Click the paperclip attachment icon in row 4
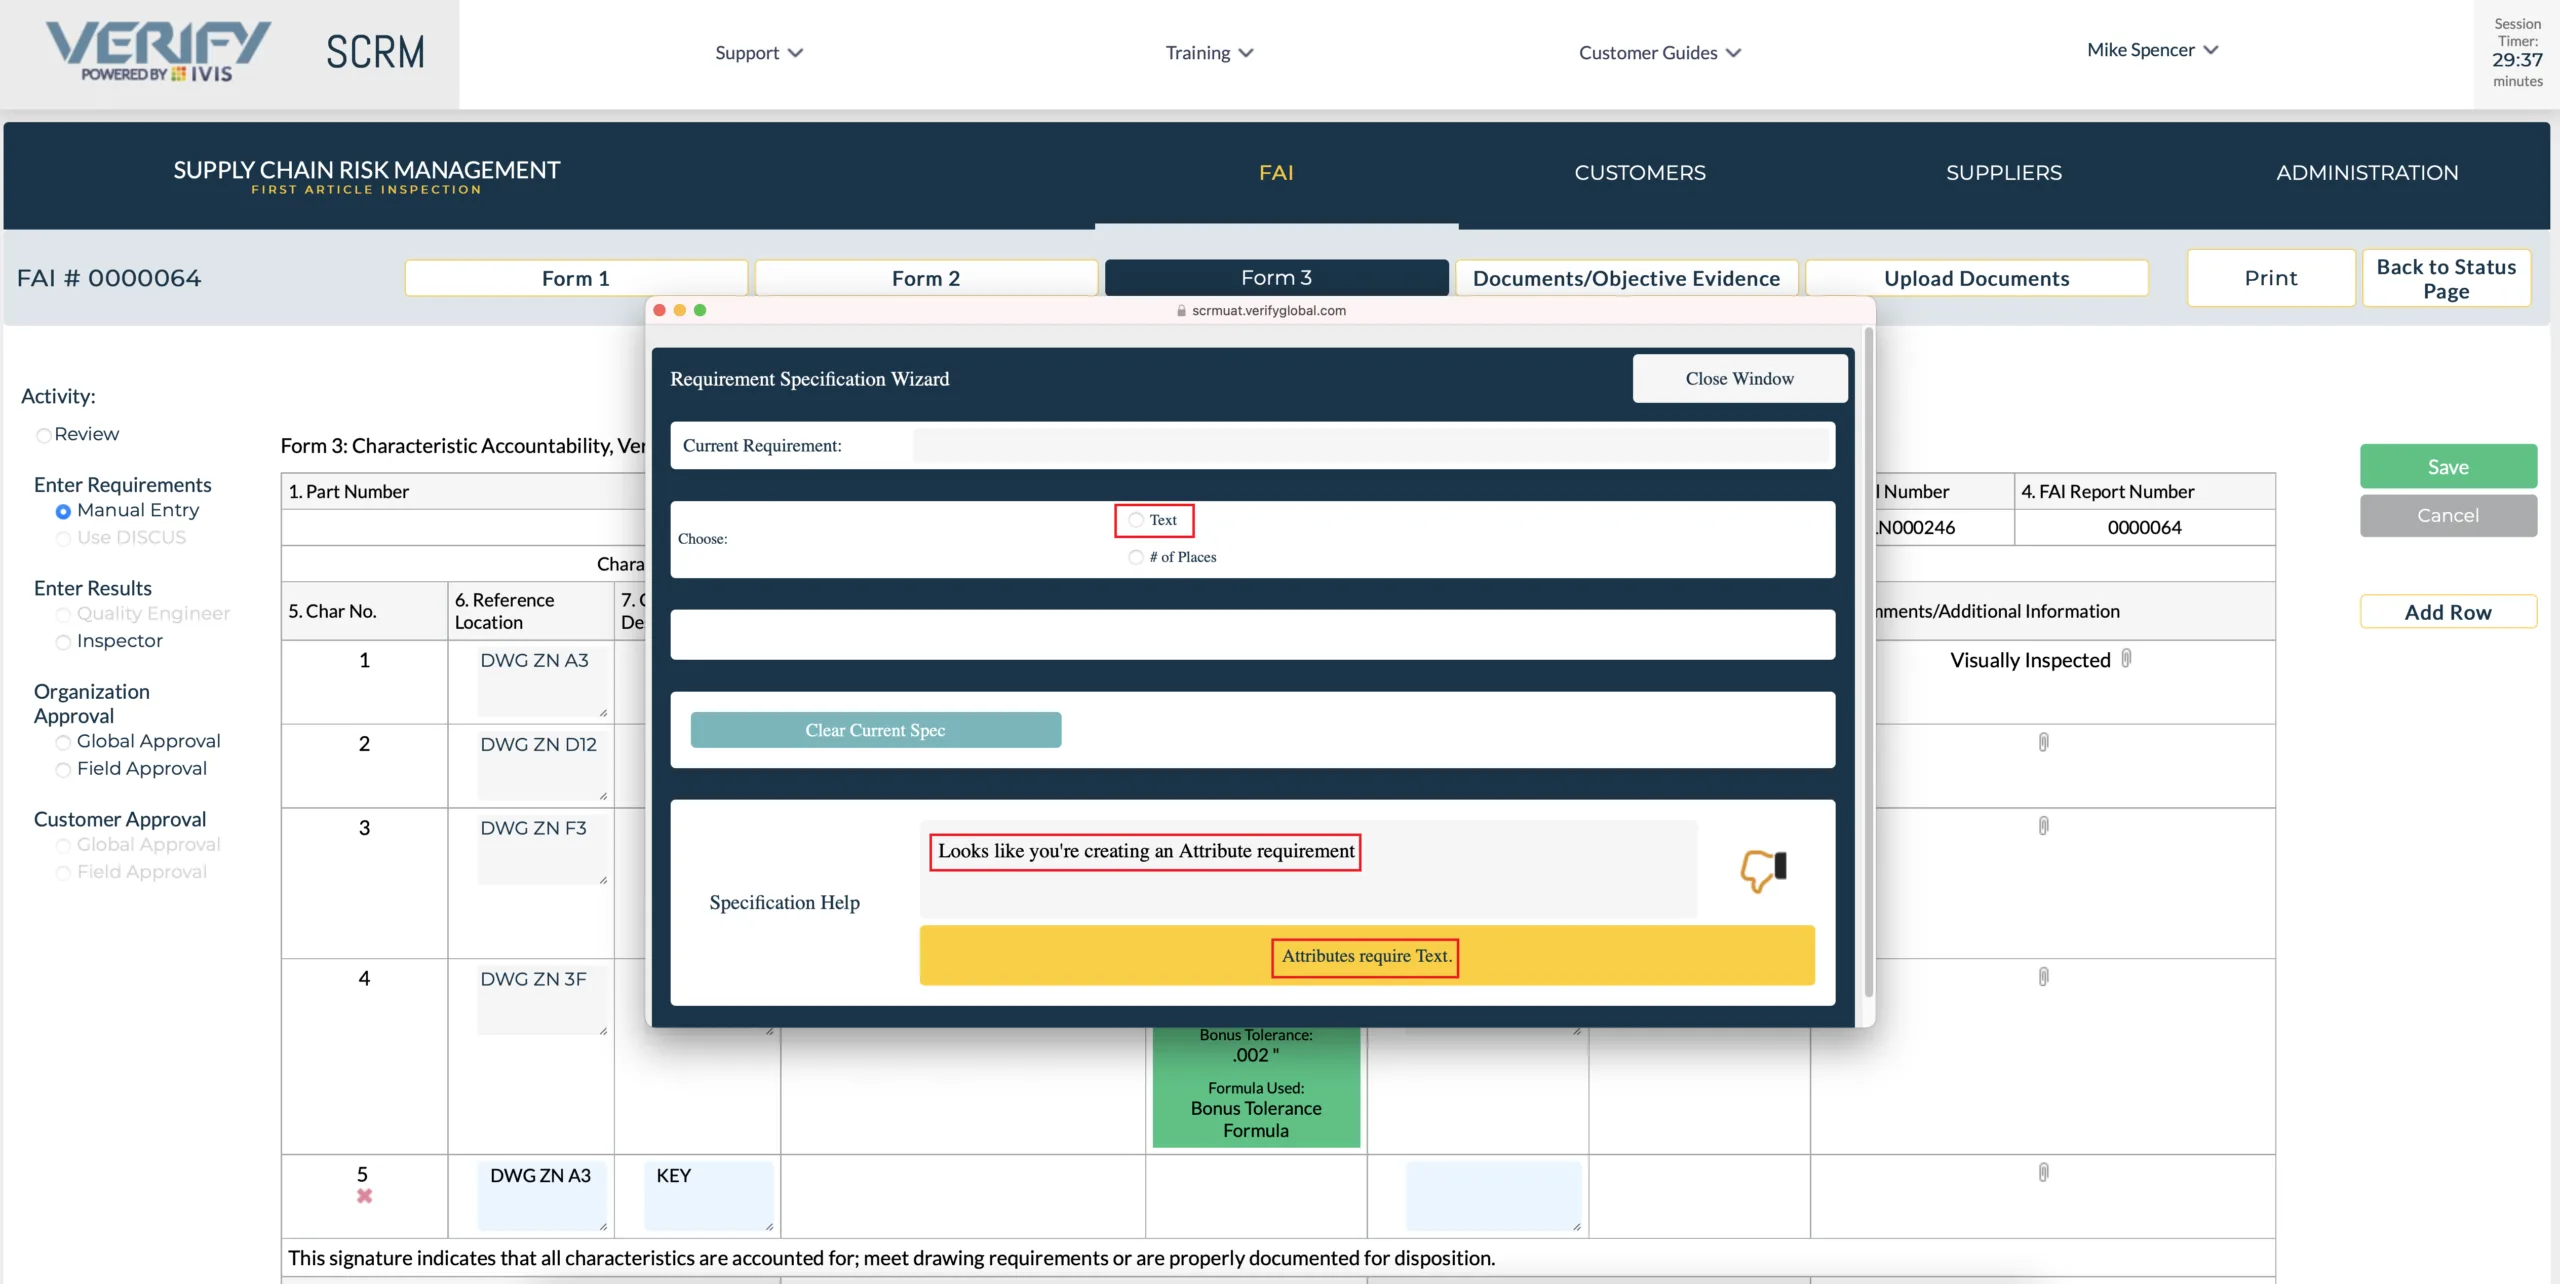2560x1284 pixels. [2043, 977]
